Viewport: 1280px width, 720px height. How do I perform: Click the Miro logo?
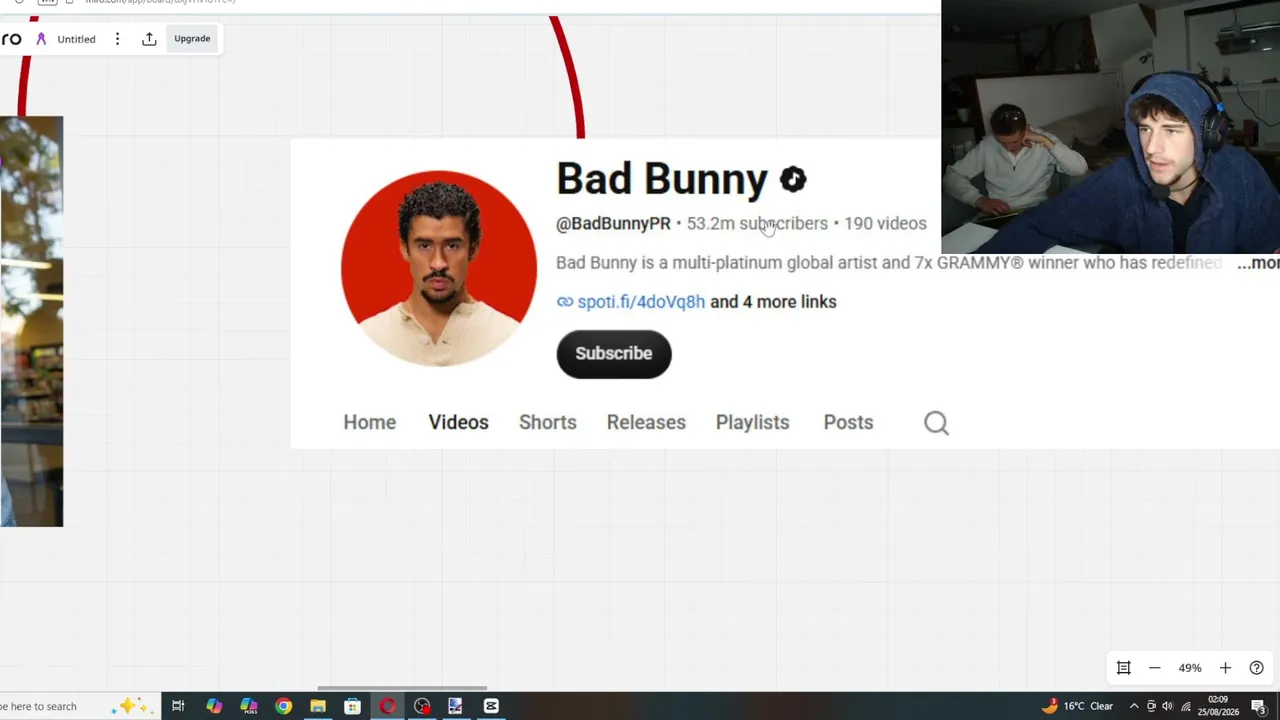pyautogui.click(x=10, y=39)
